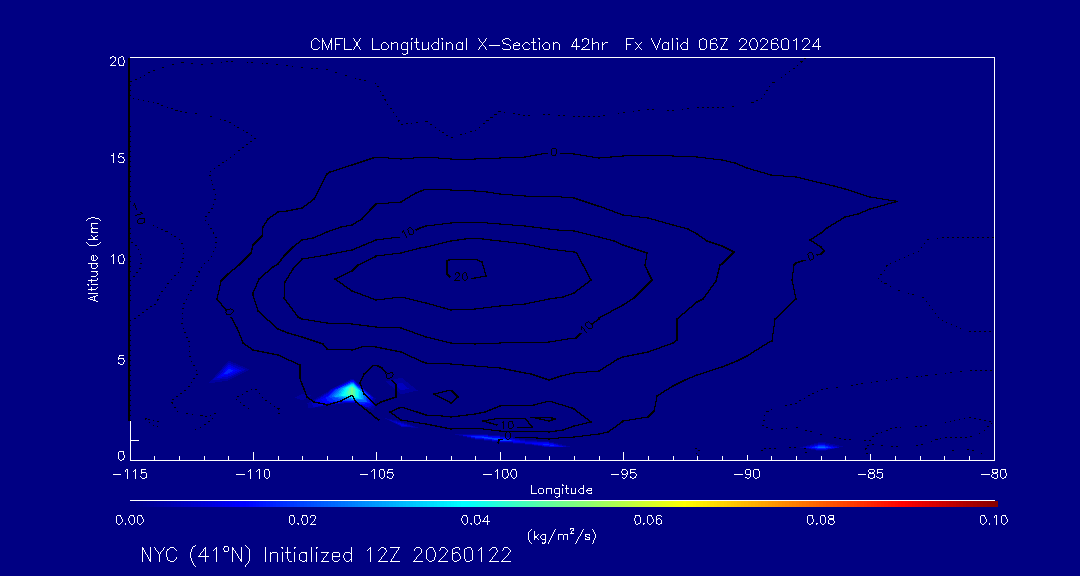Click the "Longitude" x-axis label
The height and width of the screenshot is (576, 1080).
point(561,491)
